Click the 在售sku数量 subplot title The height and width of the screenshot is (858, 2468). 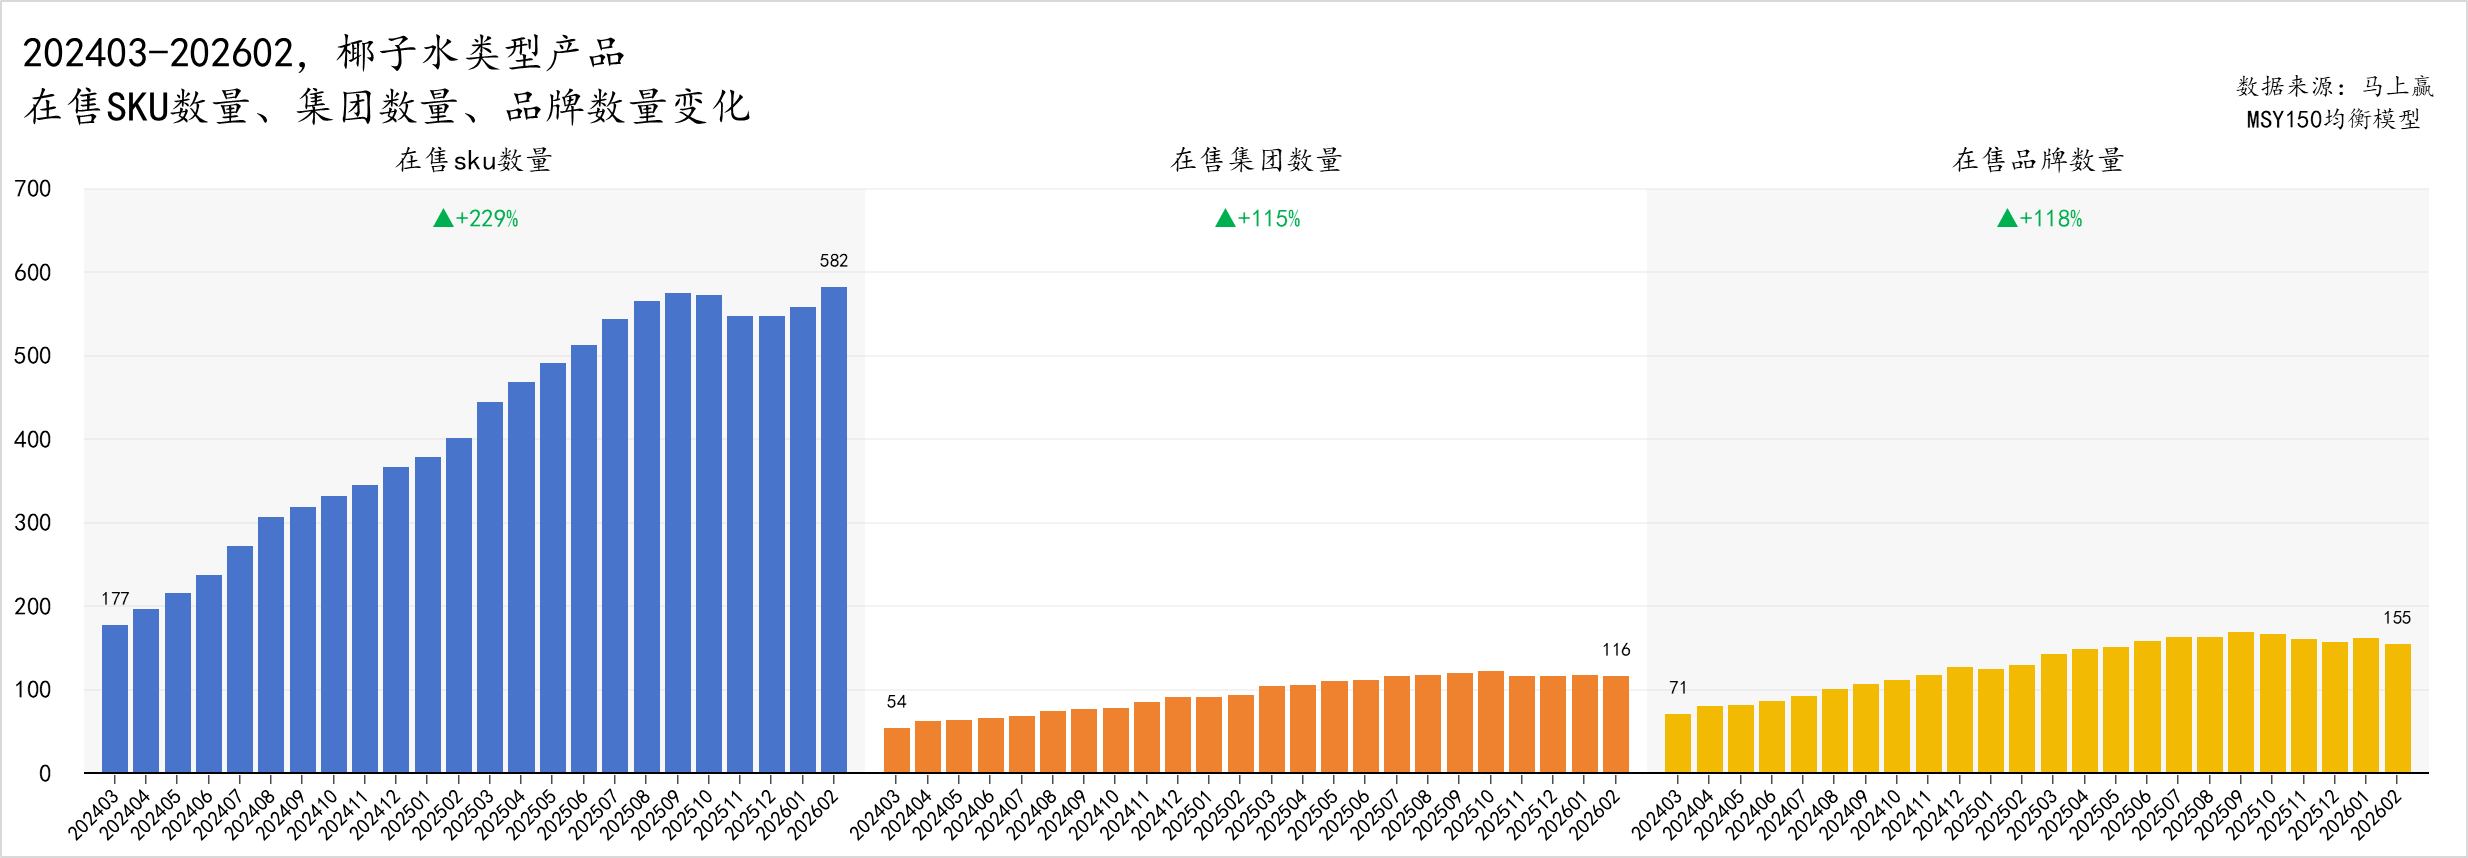point(474,160)
